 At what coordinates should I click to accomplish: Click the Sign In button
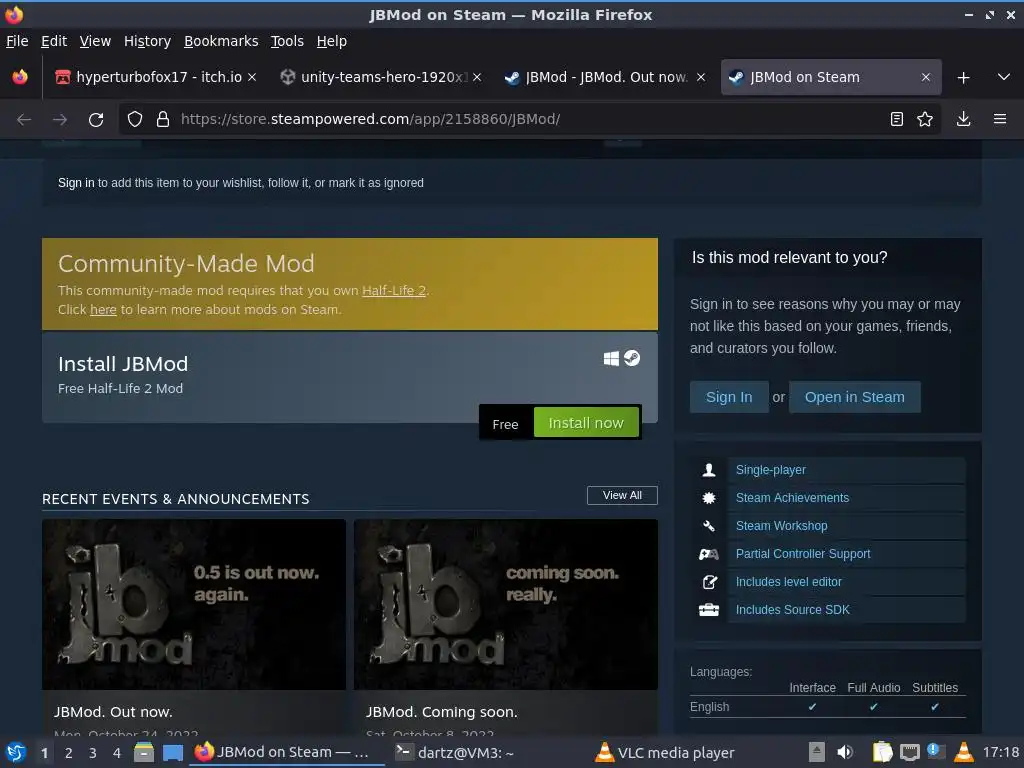coord(729,397)
